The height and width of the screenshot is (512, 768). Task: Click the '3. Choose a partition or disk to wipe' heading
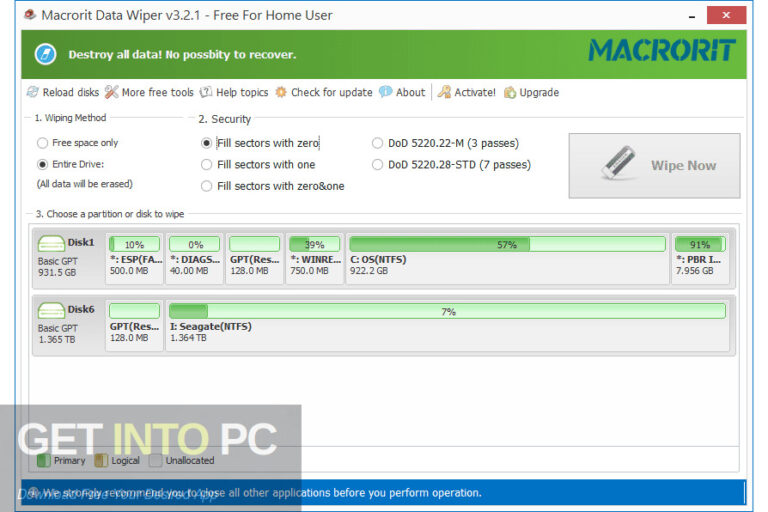coord(110,214)
